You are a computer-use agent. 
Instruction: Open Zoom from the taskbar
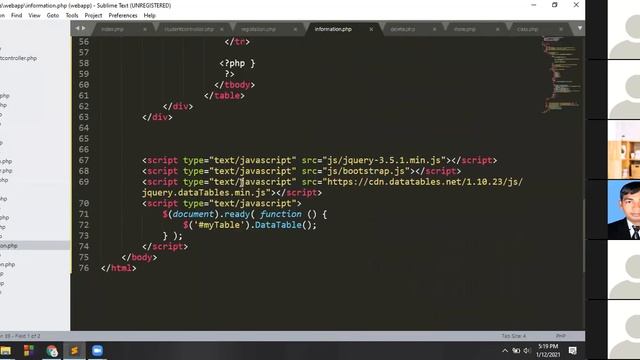point(97,351)
